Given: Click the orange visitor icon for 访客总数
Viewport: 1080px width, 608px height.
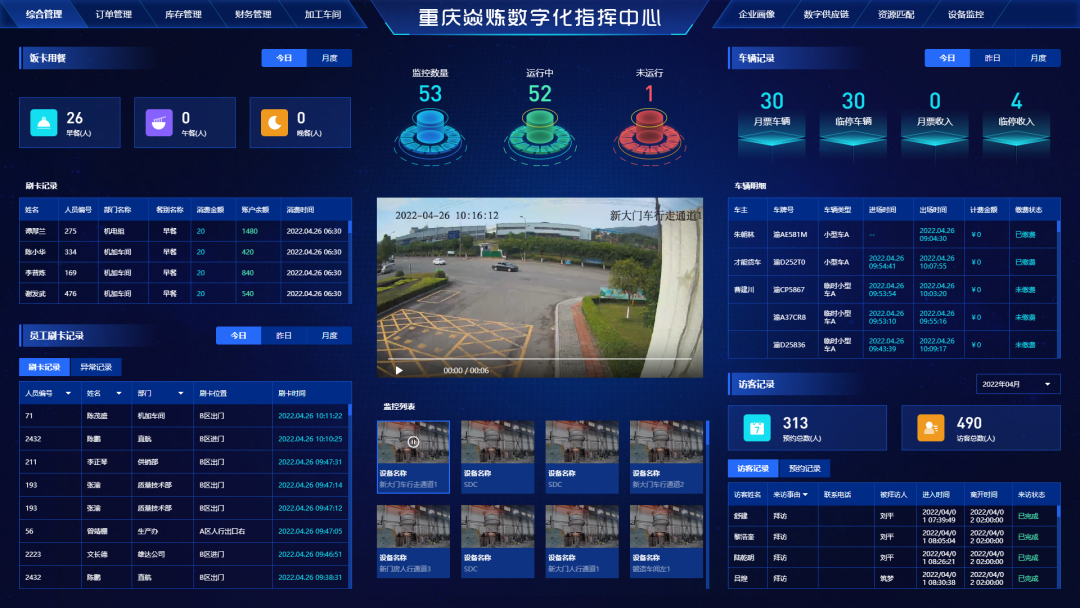Looking at the screenshot, I should coord(931,428).
